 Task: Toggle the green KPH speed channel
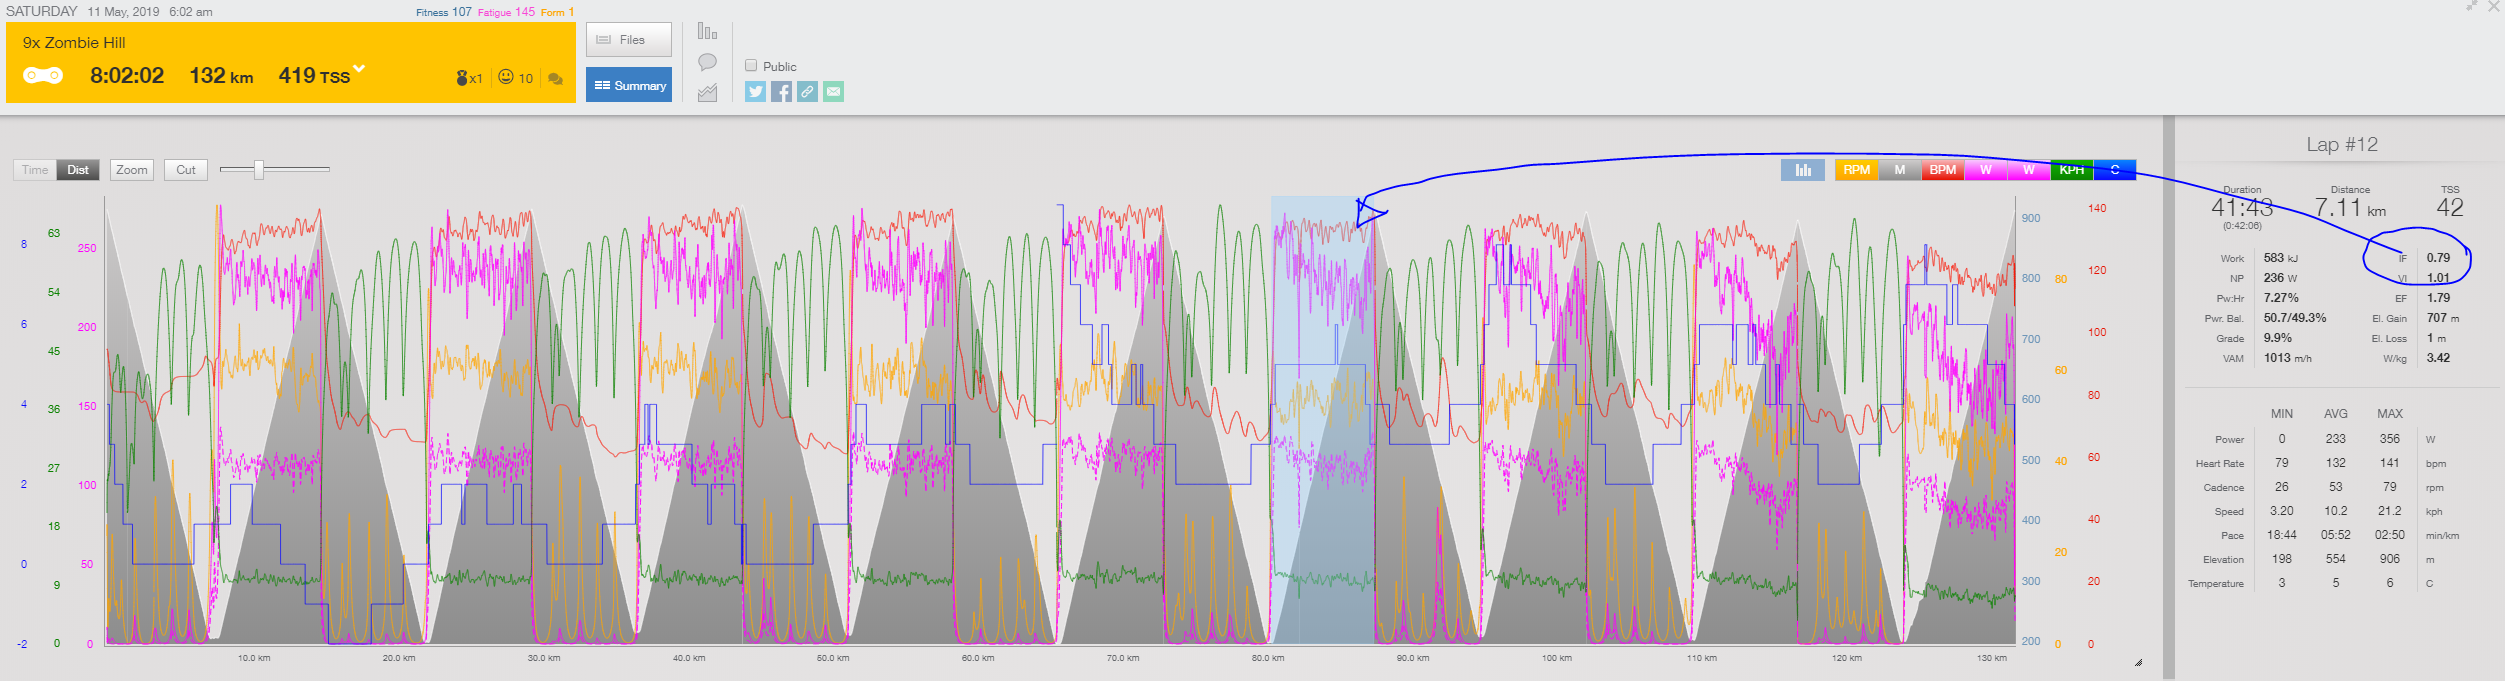tap(2071, 170)
